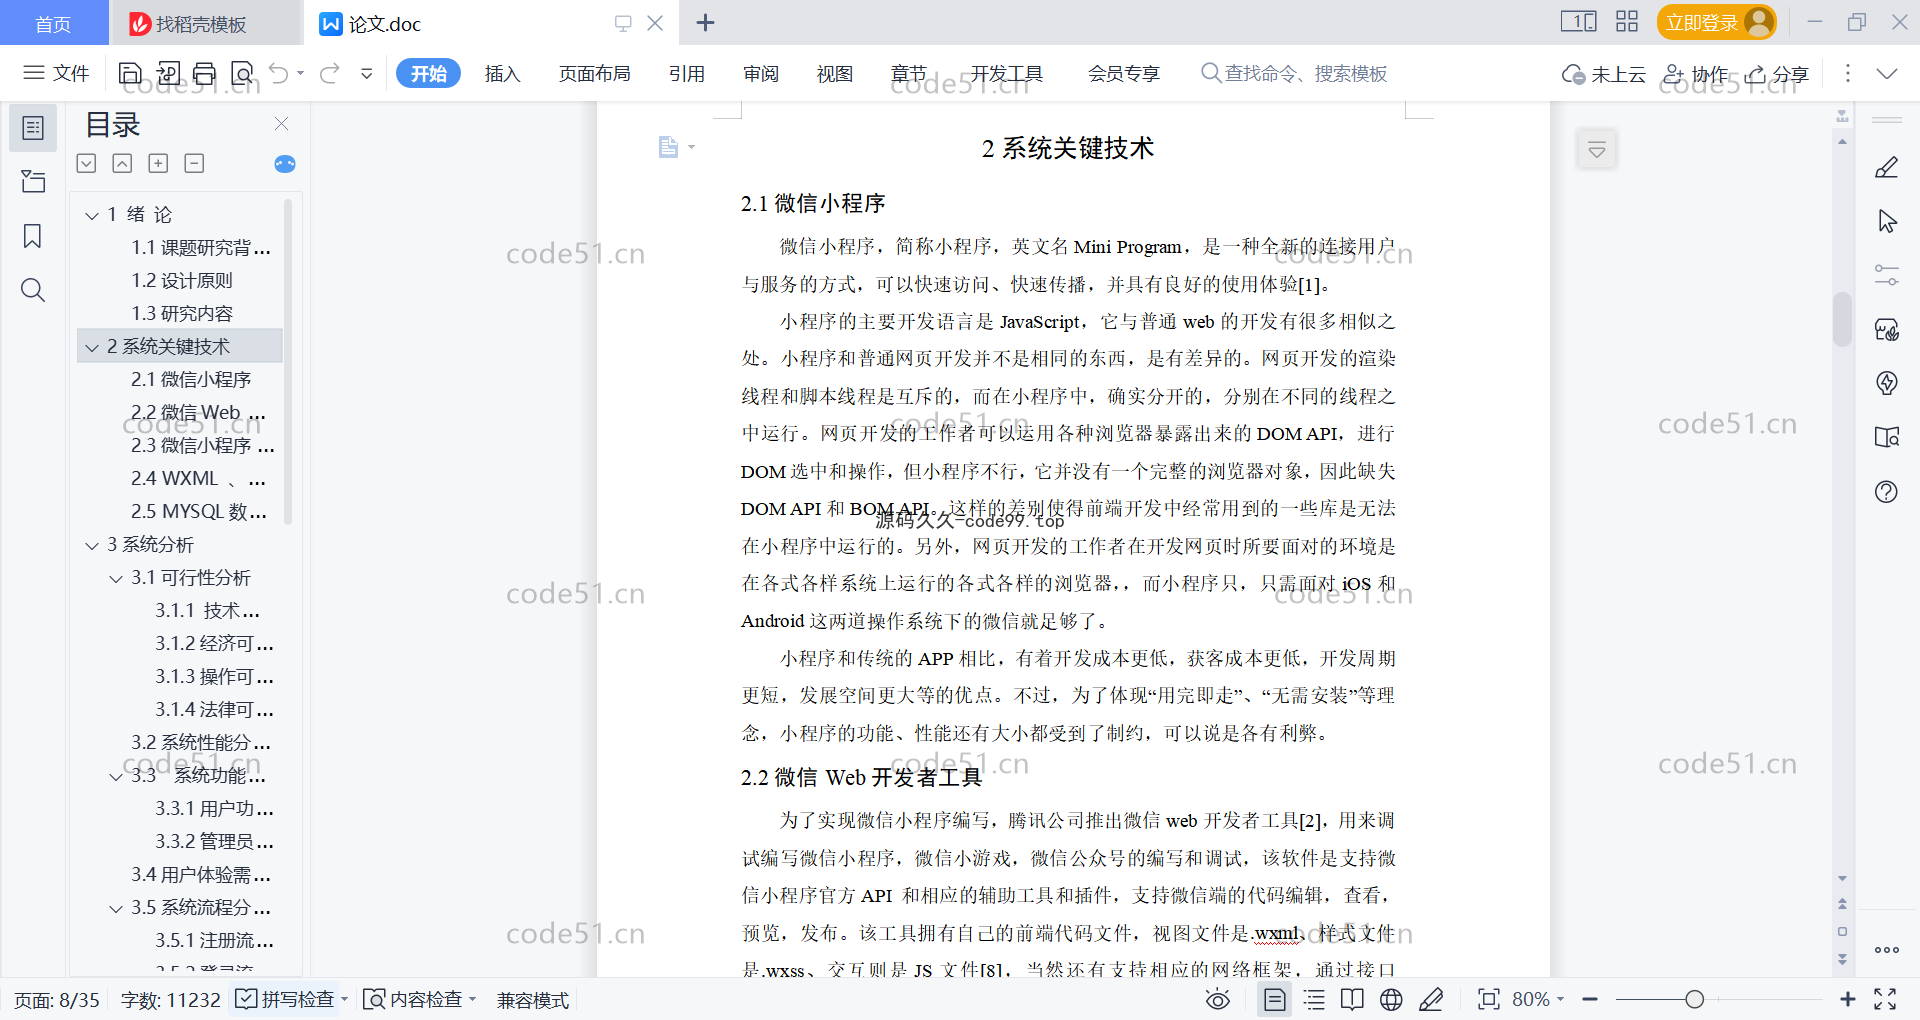The image size is (1920, 1020).
Task: Zoom in with the plus button
Action: pyautogui.click(x=1848, y=999)
